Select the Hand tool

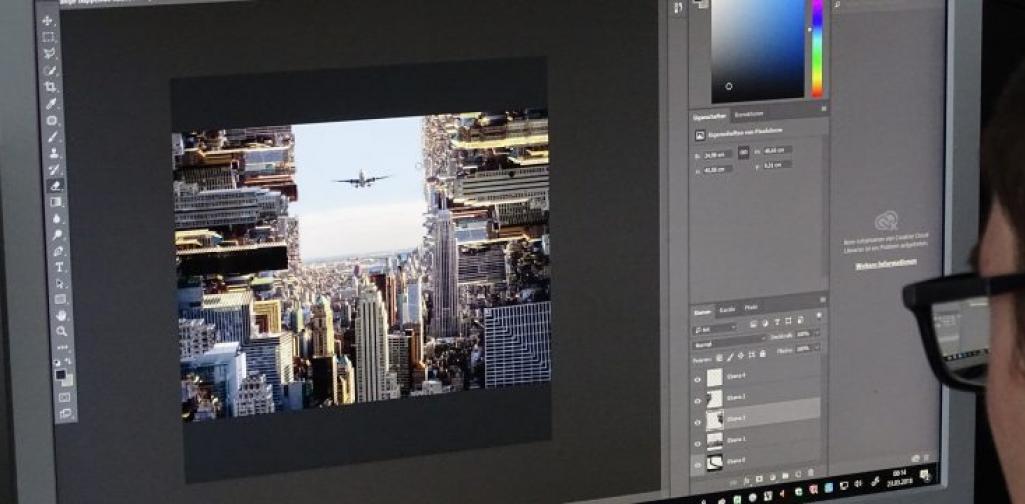click(x=61, y=315)
